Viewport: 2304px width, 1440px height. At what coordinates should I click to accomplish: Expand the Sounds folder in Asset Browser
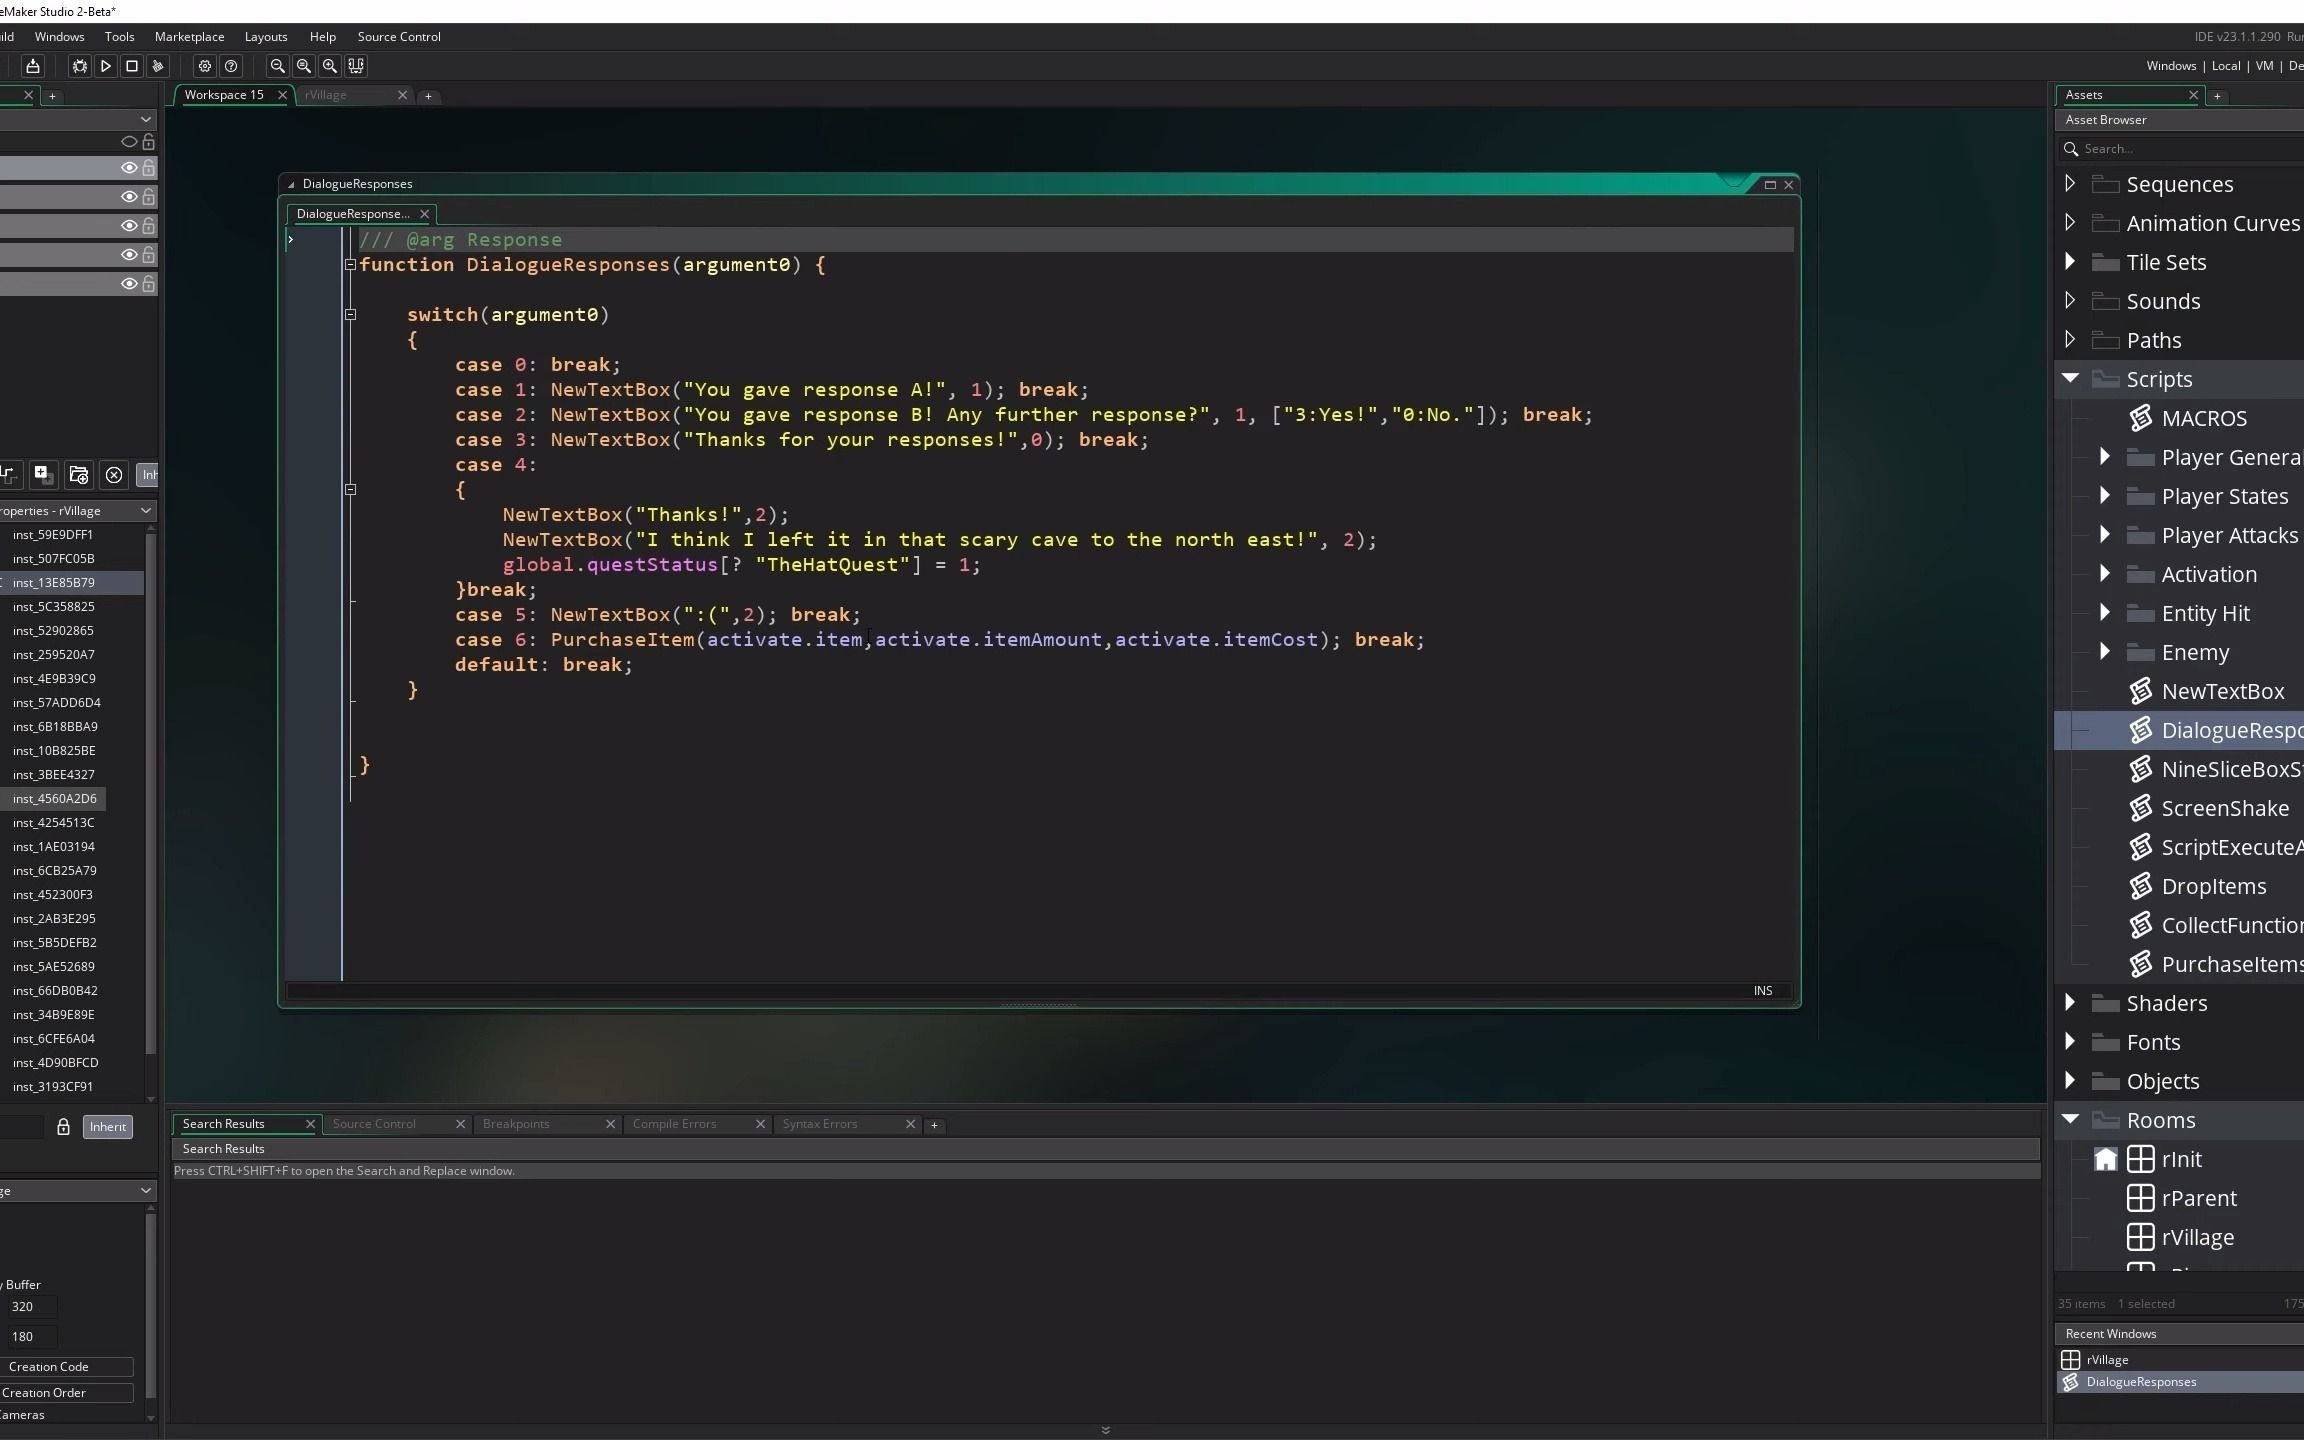(x=2070, y=301)
